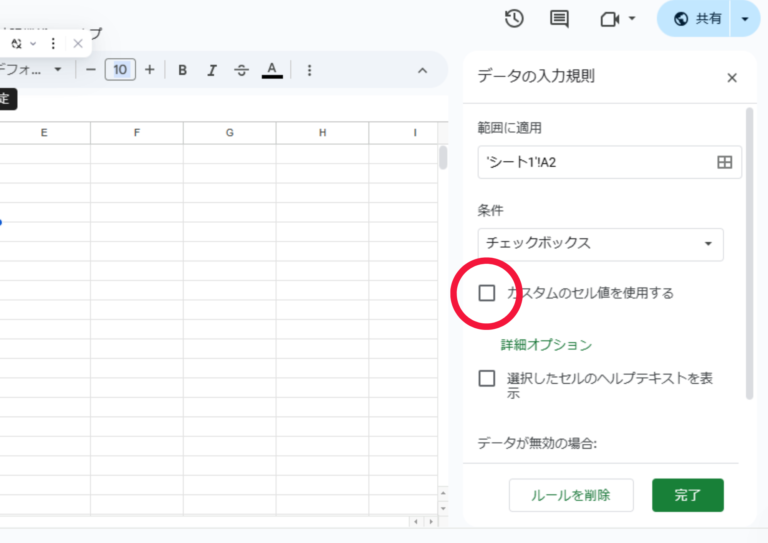Screen dimensions: 768x543
Task: Enable カスタムのセル値を使用する checkbox
Action: [x=487, y=293]
